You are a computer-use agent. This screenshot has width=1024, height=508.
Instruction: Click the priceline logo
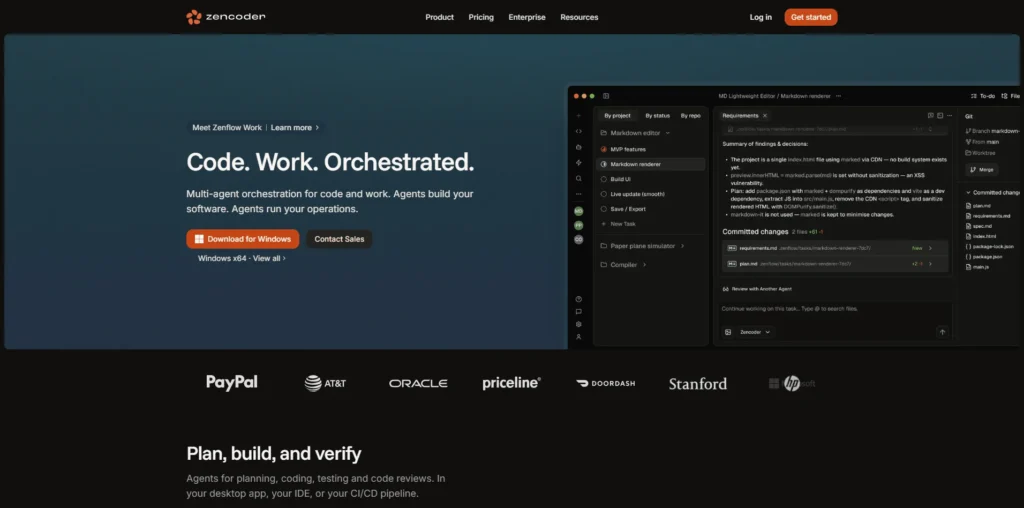coord(511,383)
